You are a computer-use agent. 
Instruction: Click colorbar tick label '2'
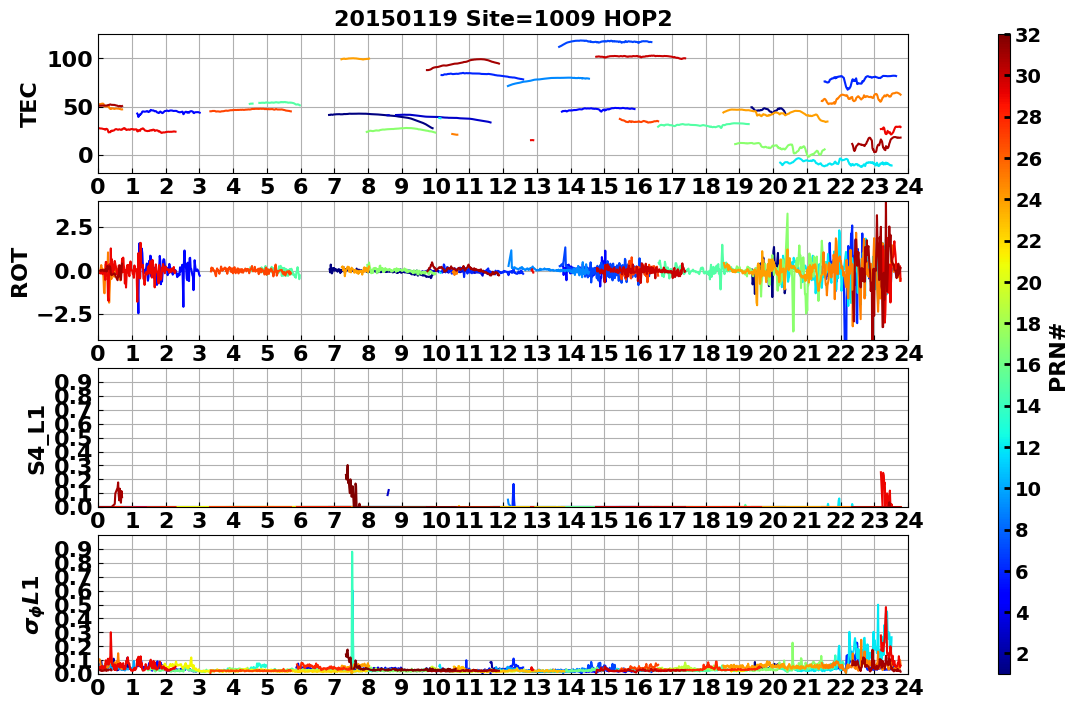[1023, 653]
